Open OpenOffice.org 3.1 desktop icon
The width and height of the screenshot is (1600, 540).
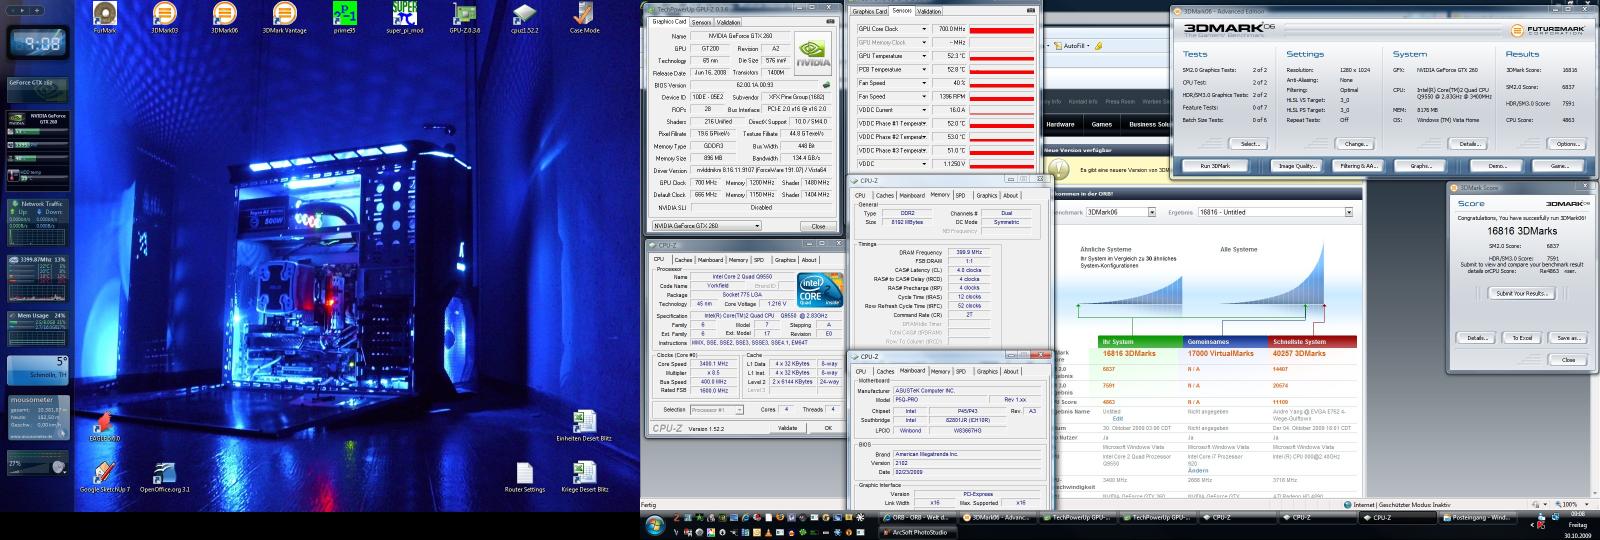[165, 478]
